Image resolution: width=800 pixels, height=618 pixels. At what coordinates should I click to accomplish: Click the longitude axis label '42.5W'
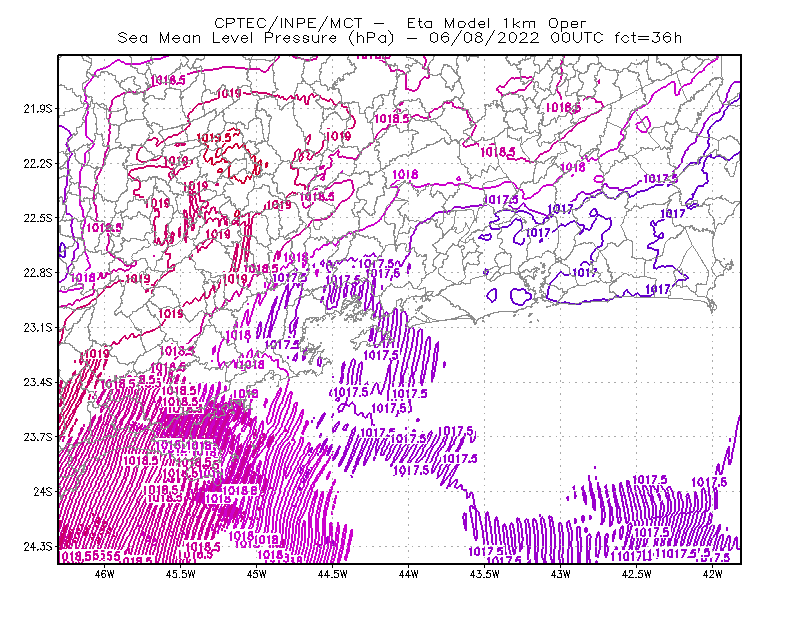(x=637, y=574)
